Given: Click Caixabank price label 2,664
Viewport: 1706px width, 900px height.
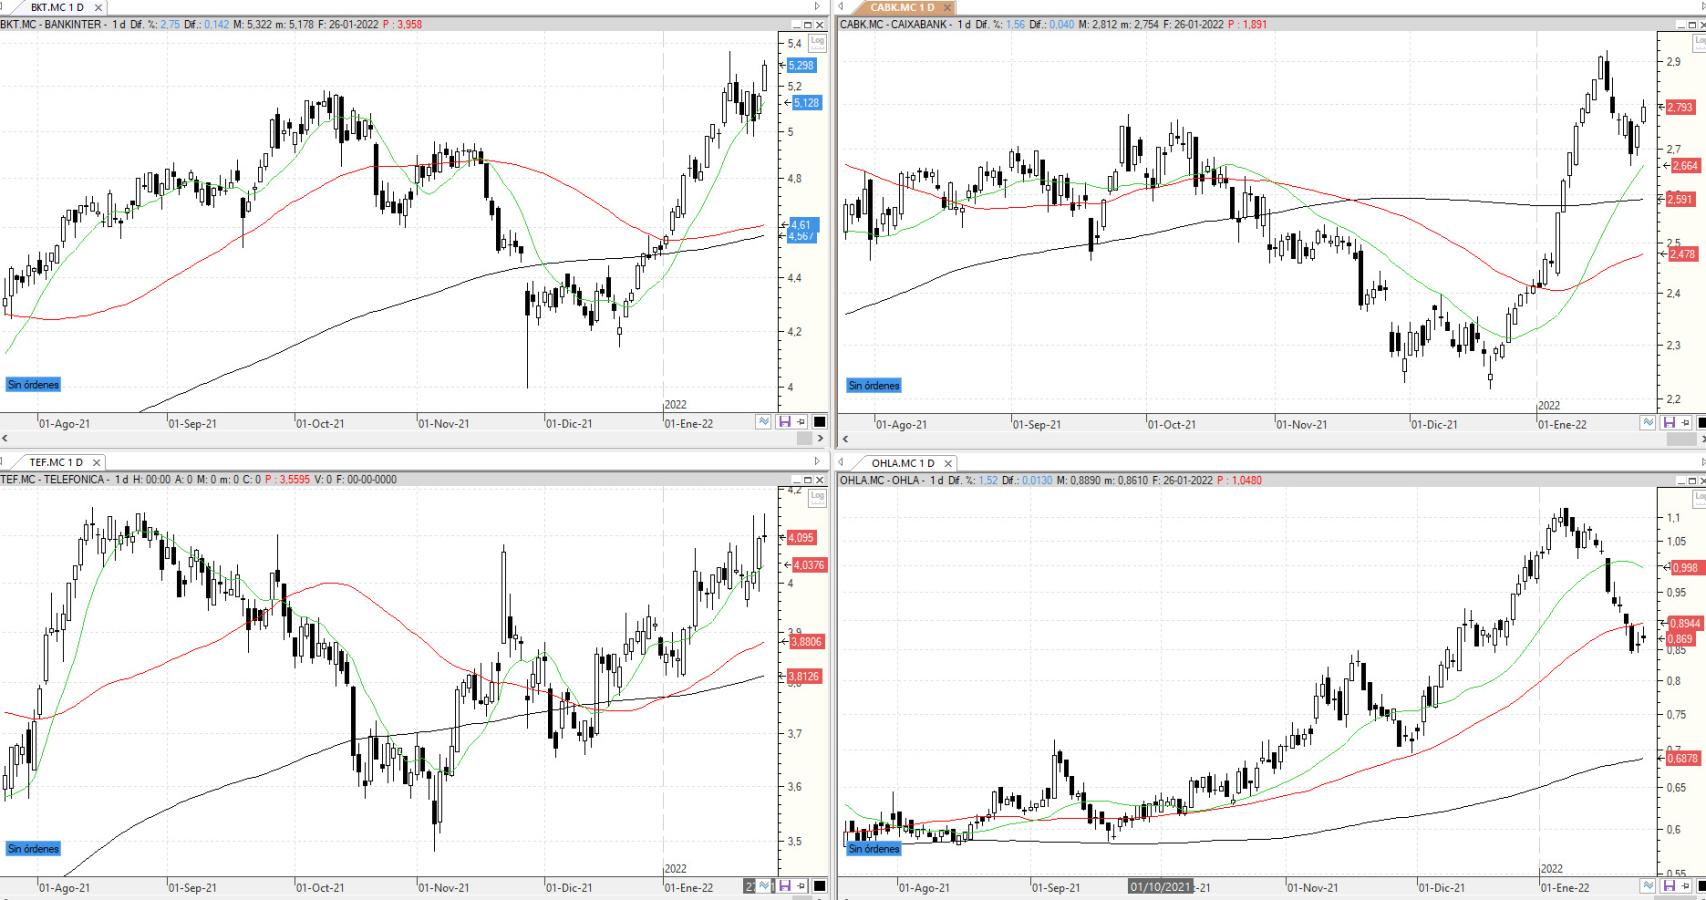Looking at the screenshot, I should 1685,166.
